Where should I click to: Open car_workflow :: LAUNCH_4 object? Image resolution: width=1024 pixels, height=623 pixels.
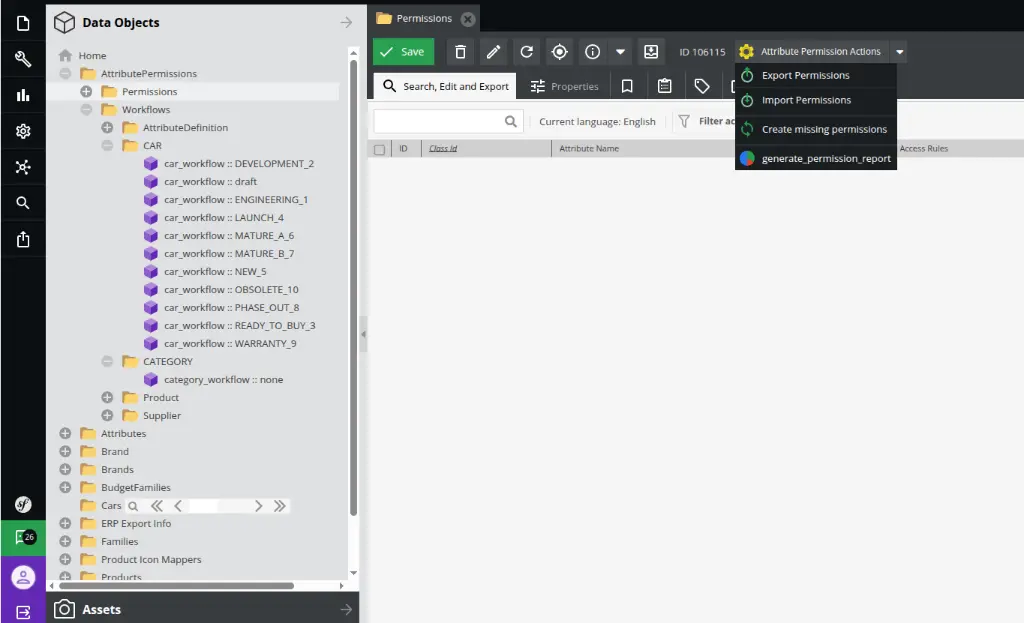tap(224, 217)
